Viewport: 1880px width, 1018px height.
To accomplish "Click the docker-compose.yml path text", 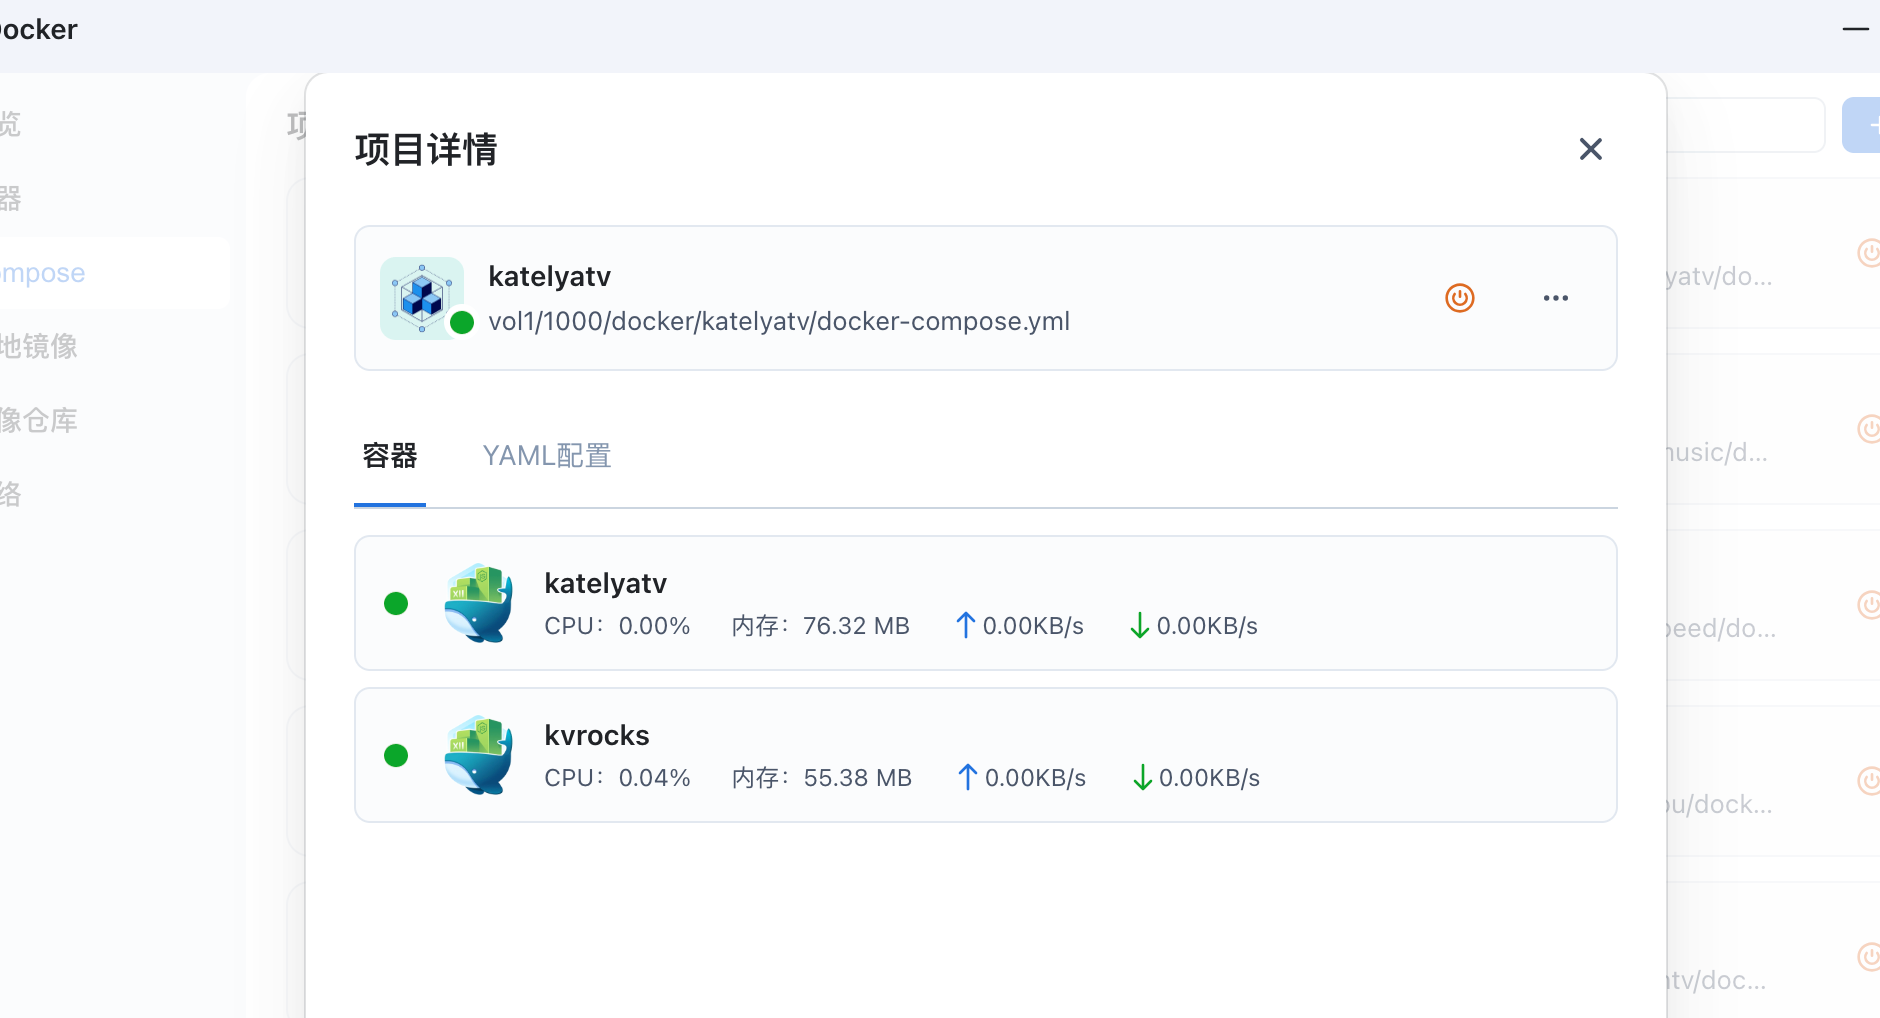I will click(778, 321).
